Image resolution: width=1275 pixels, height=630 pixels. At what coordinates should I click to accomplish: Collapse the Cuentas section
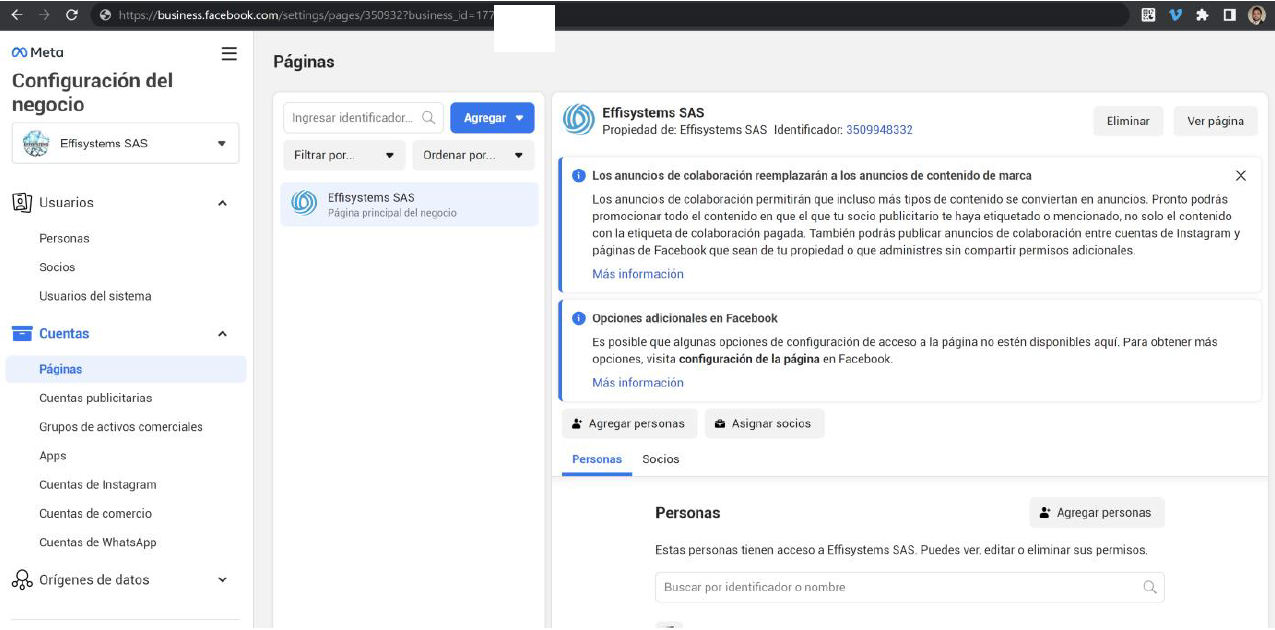tap(222, 334)
